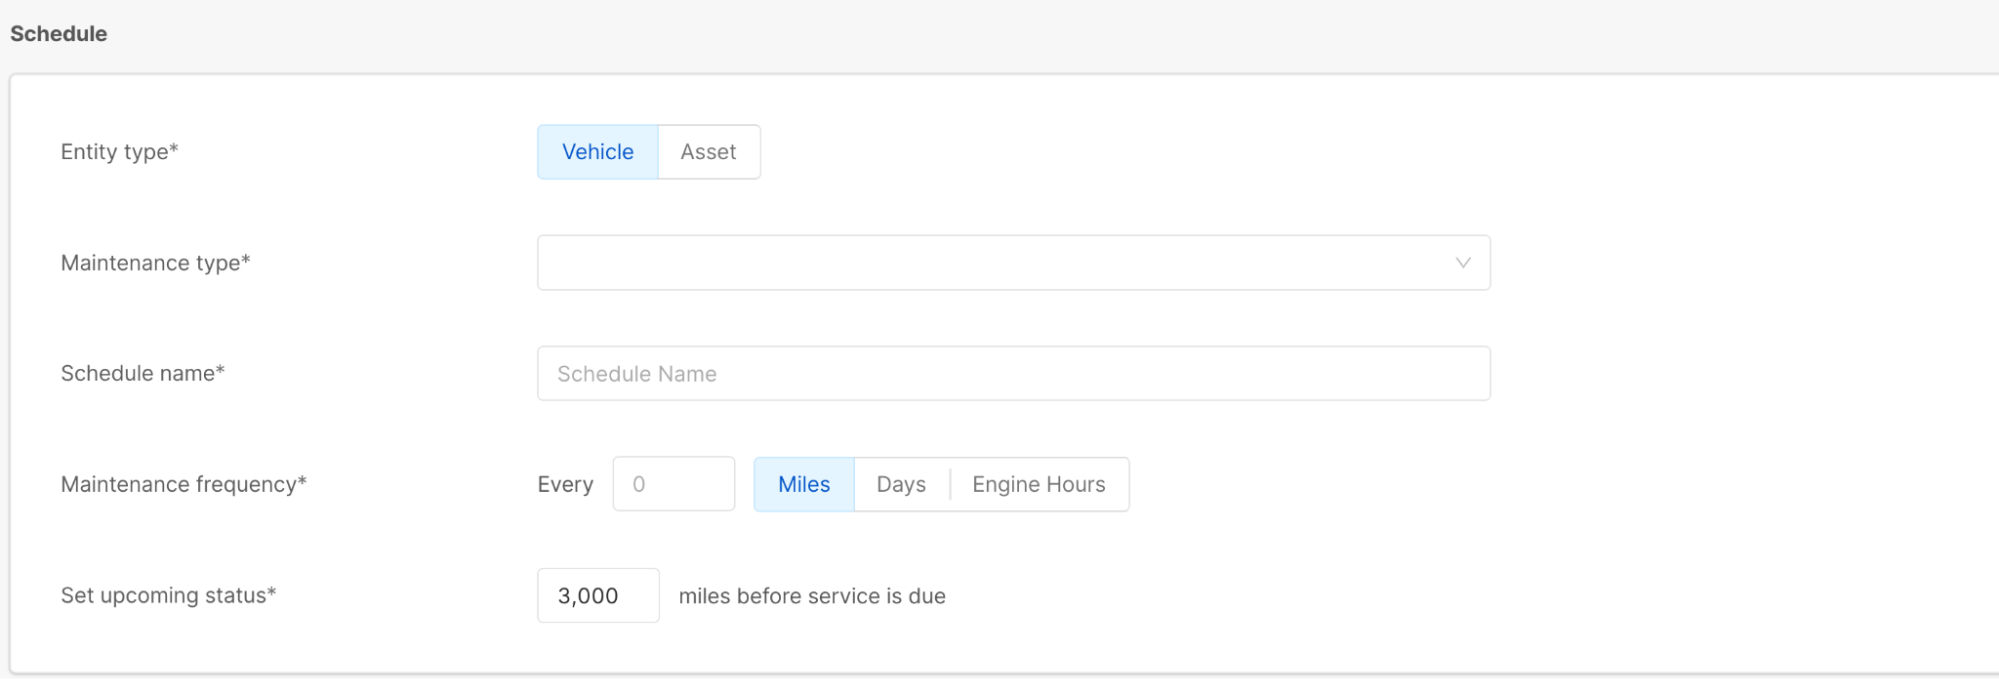
Task: Click the Schedule section heading
Action: coord(59,34)
